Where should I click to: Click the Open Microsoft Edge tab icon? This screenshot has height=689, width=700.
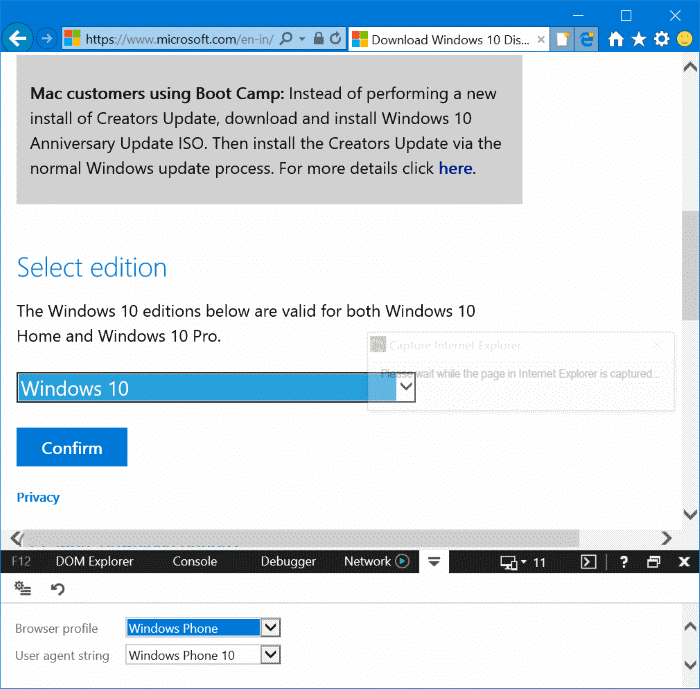(x=586, y=40)
